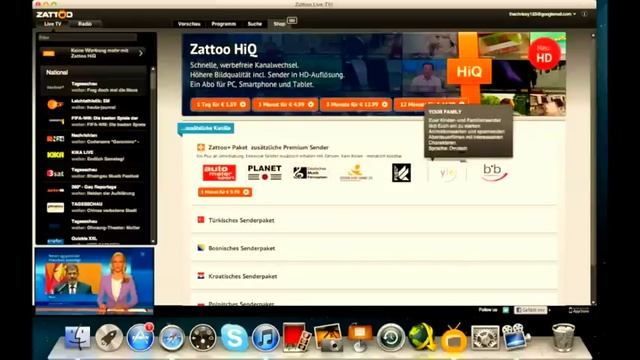
Task: Click the 'zusätzliche Kanäle' label tag
Action: click(206, 128)
